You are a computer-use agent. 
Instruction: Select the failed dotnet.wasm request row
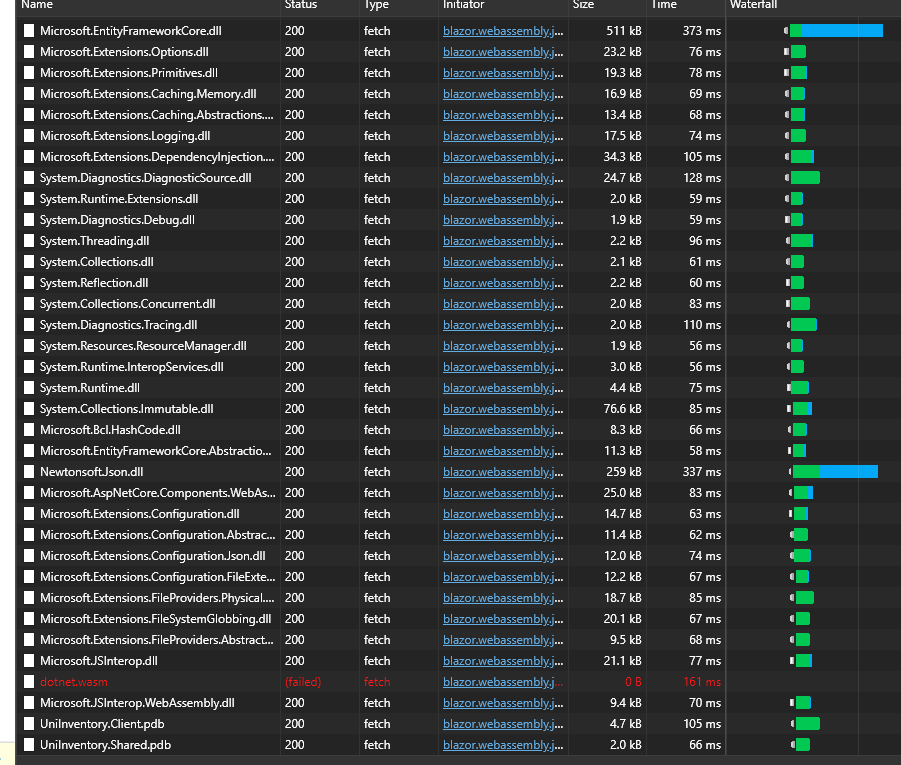(x=200, y=681)
